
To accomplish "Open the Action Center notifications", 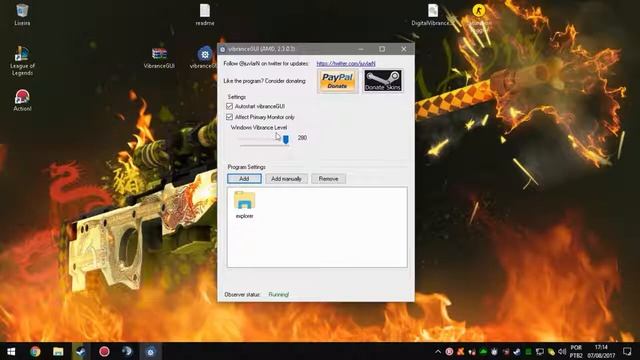I will point(627,351).
